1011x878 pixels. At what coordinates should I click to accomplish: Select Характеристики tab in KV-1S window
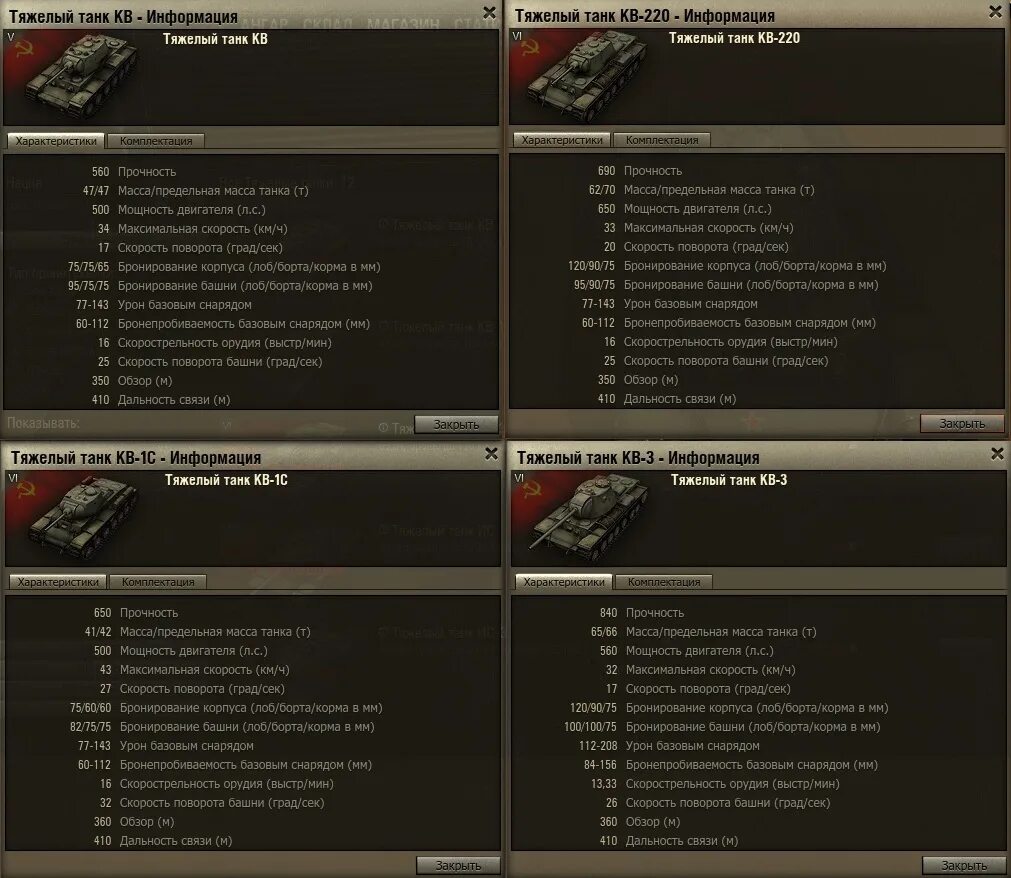pyautogui.click(x=58, y=581)
